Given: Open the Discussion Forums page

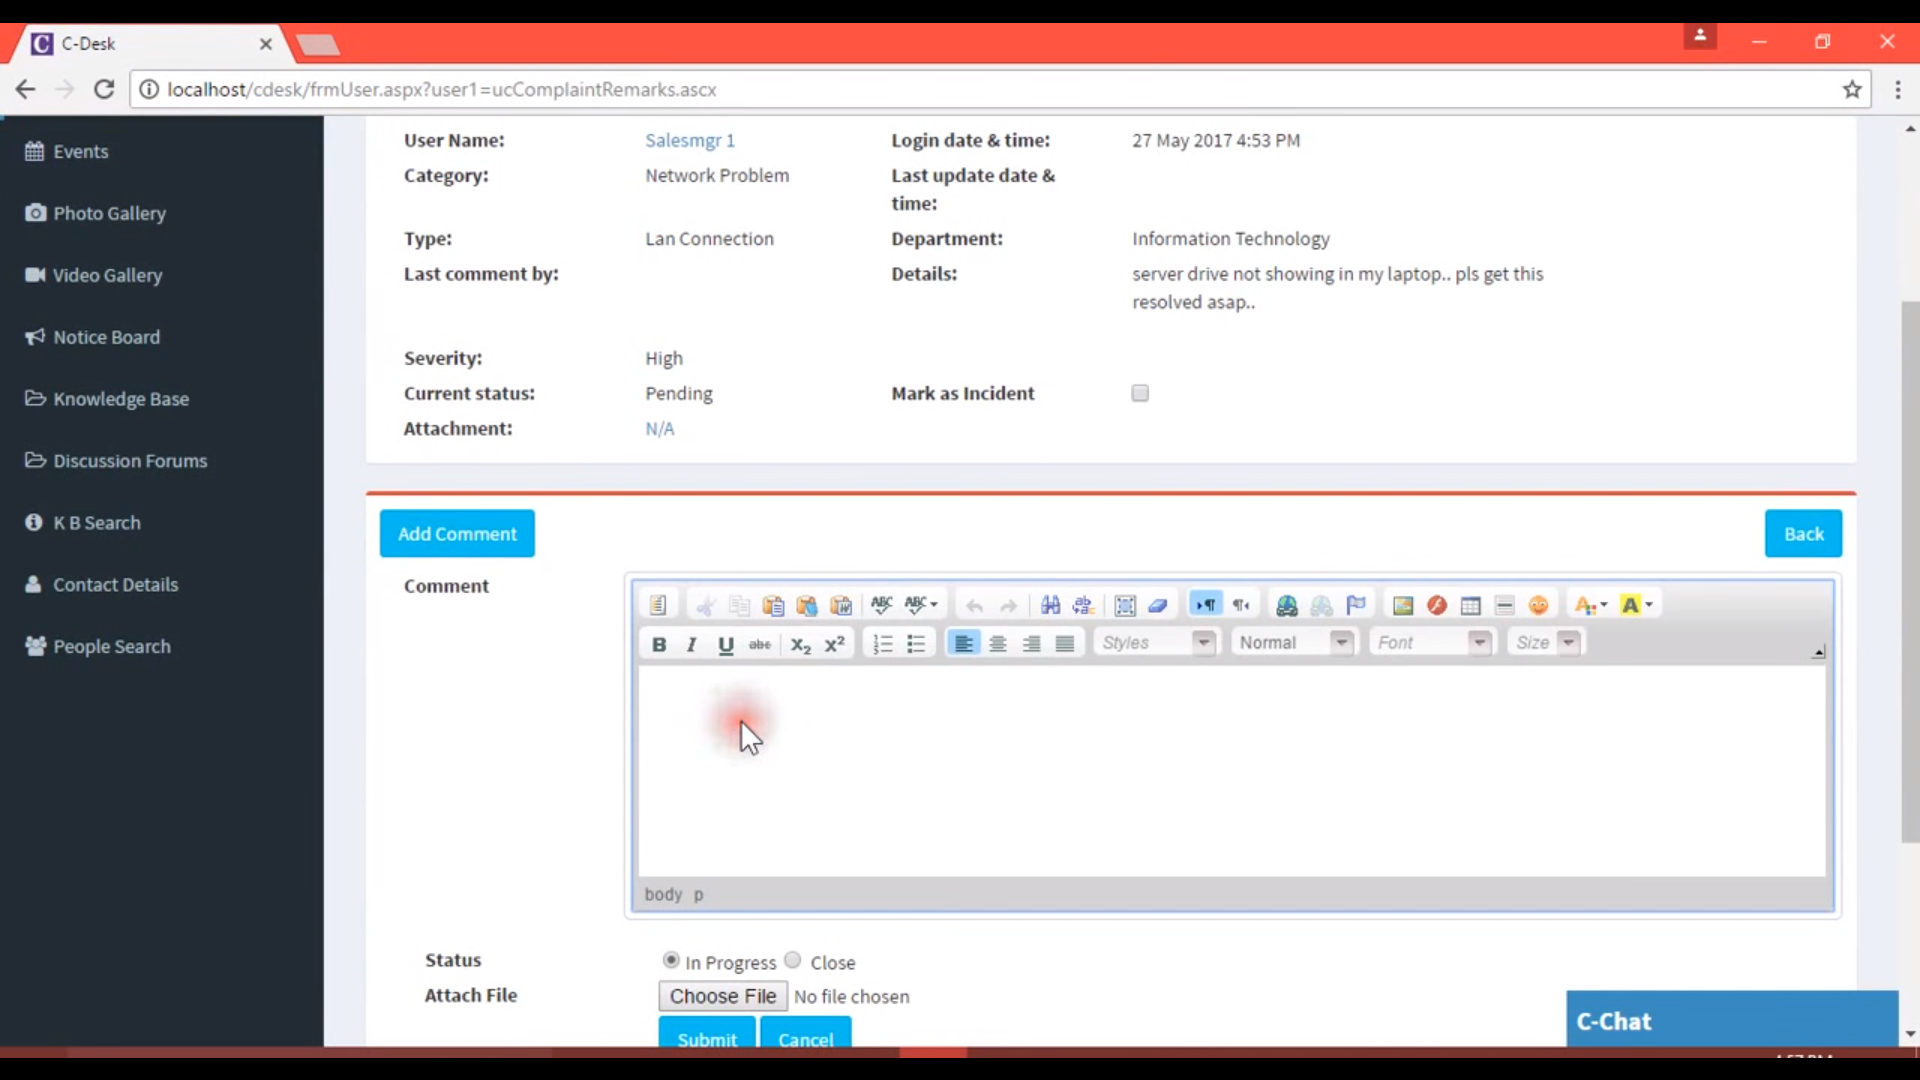Looking at the screenshot, I should click(x=130, y=460).
